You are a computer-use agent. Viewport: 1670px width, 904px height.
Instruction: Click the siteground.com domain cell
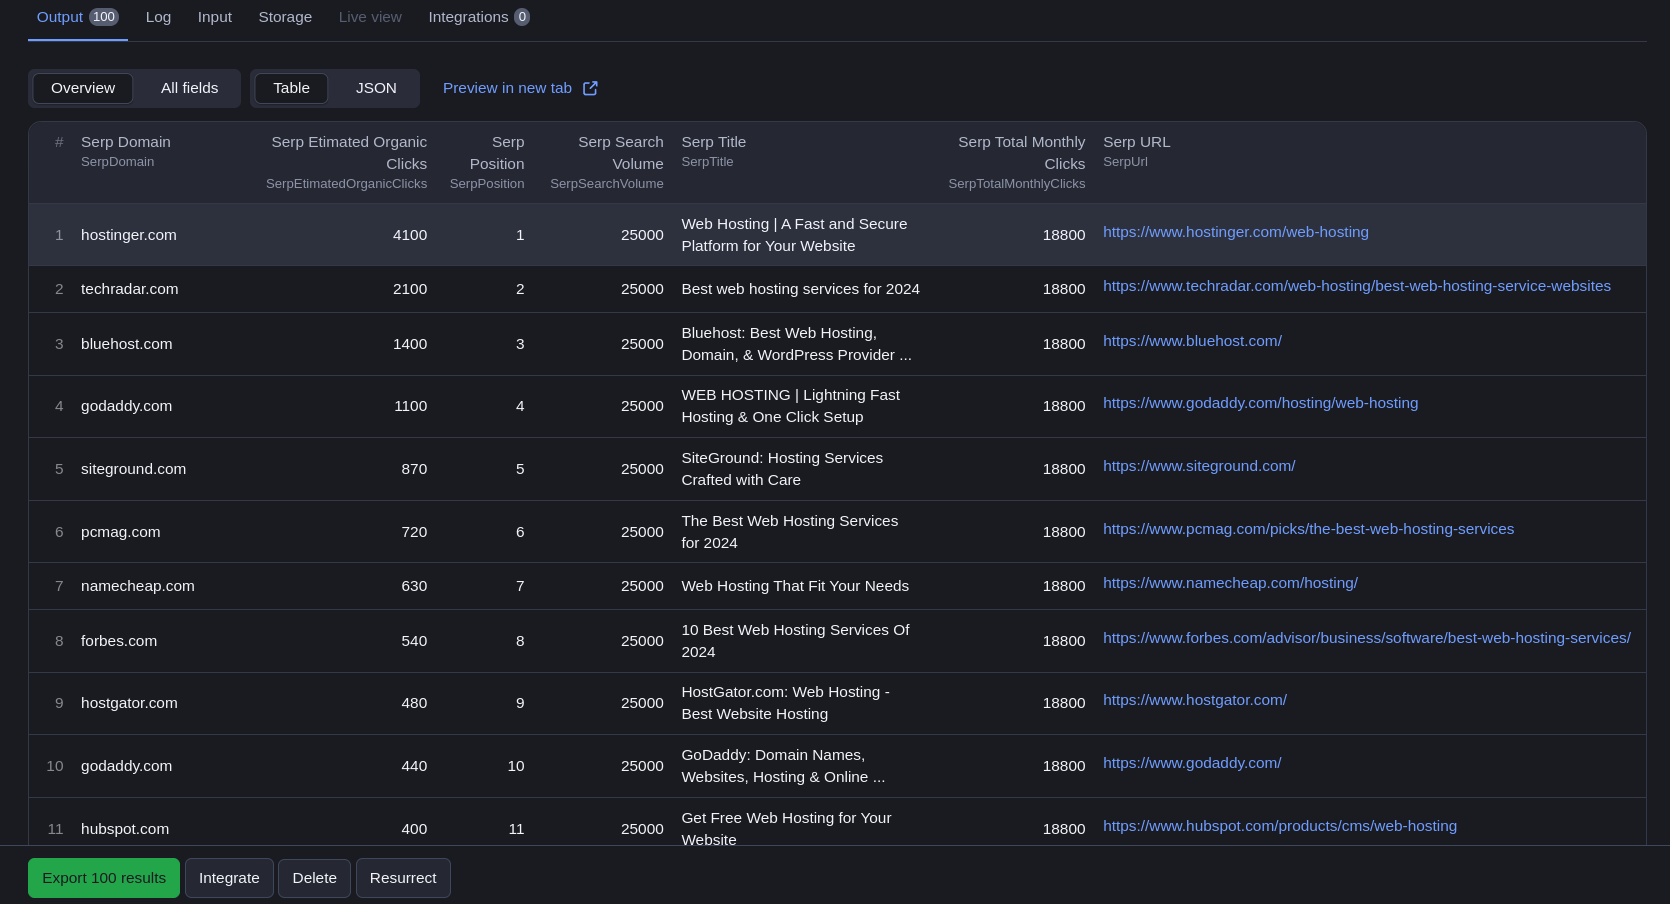coord(133,469)
